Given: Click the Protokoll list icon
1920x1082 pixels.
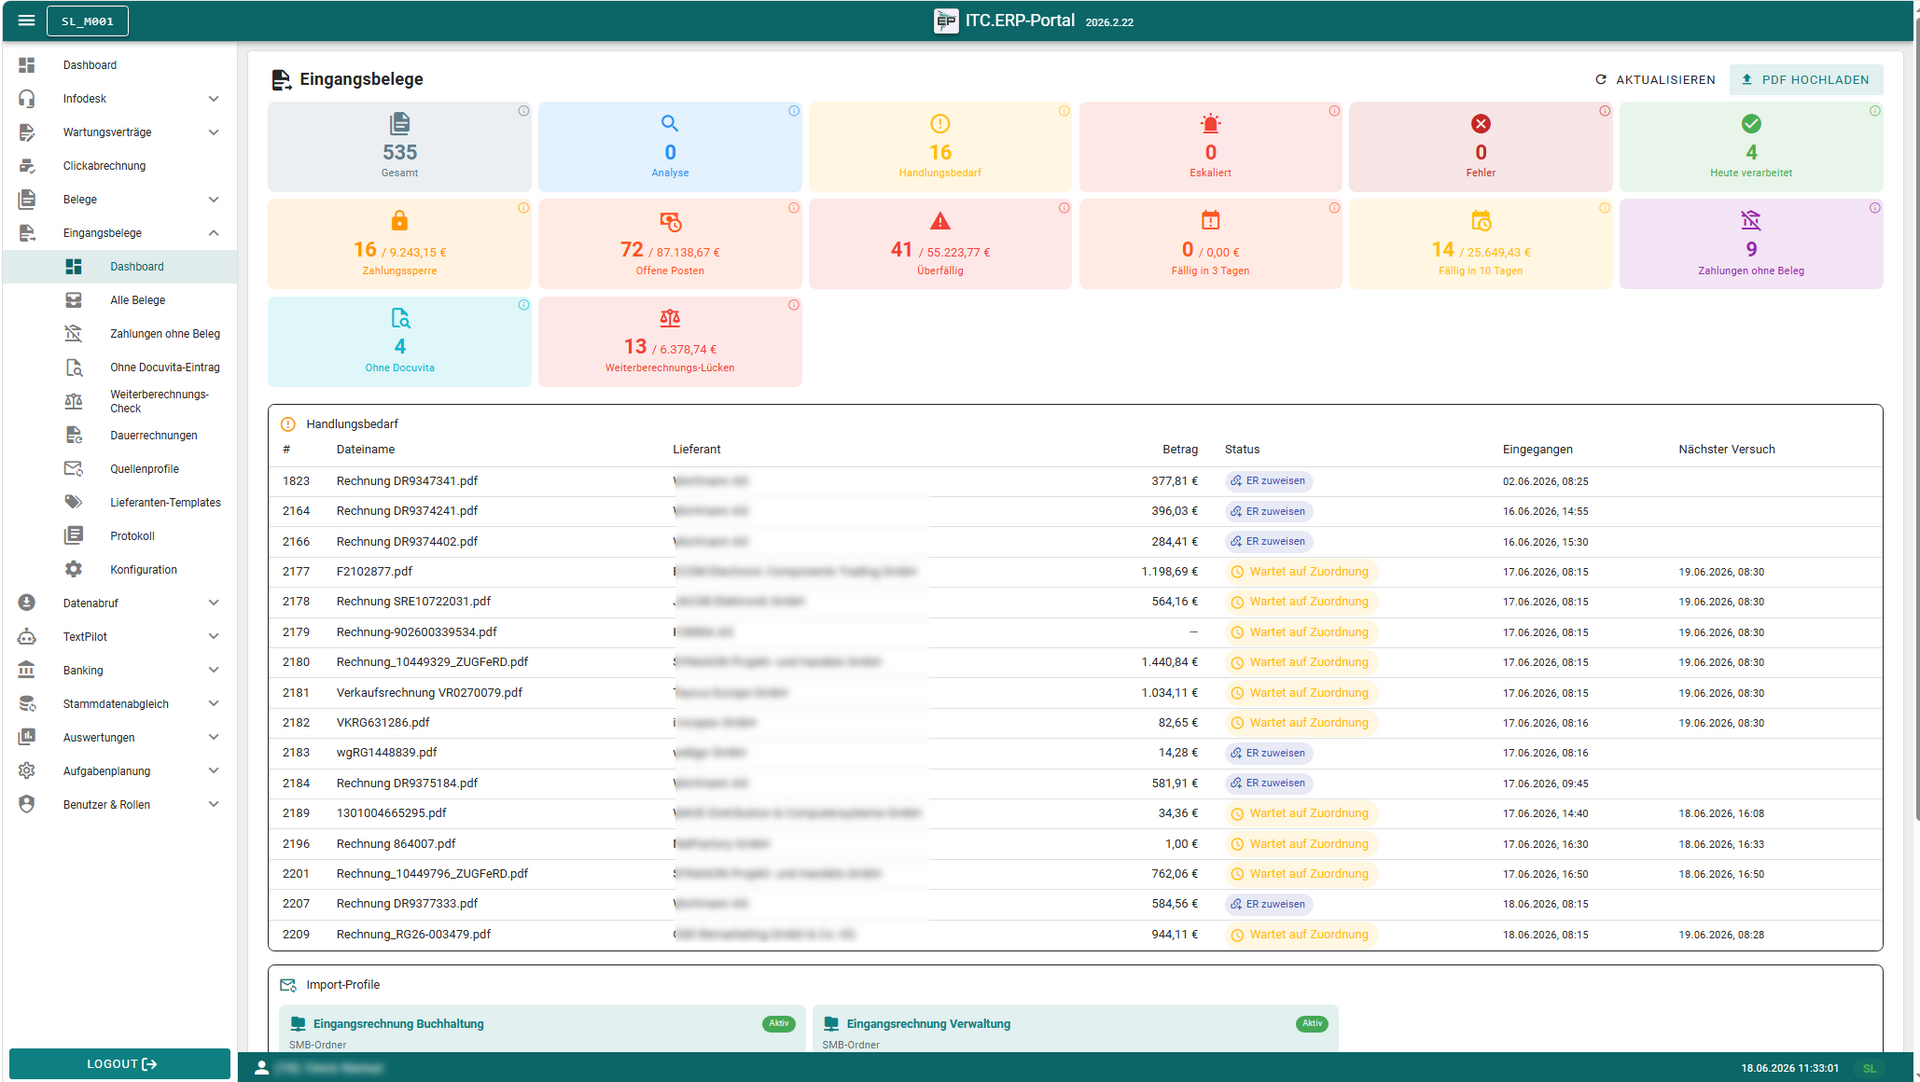Looking at the screenshot, I should point(74,536).
